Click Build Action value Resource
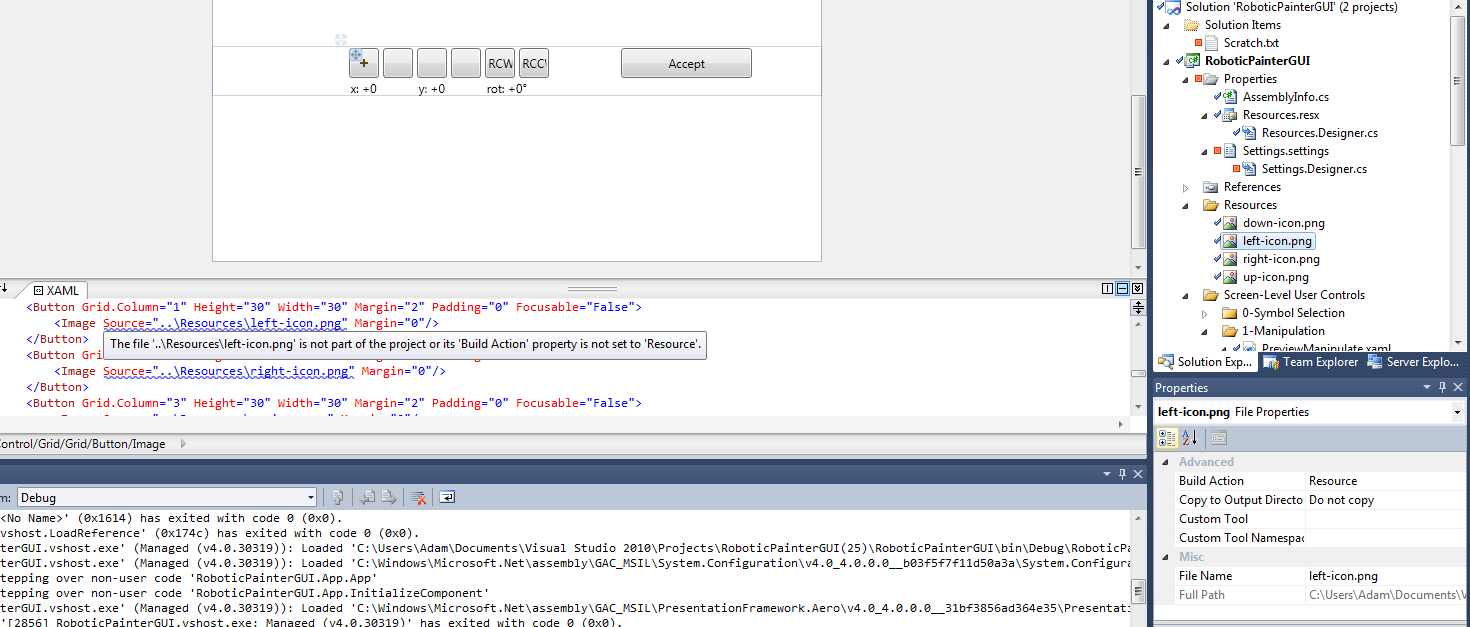The image size is (1470, 627). [1386, 481]
